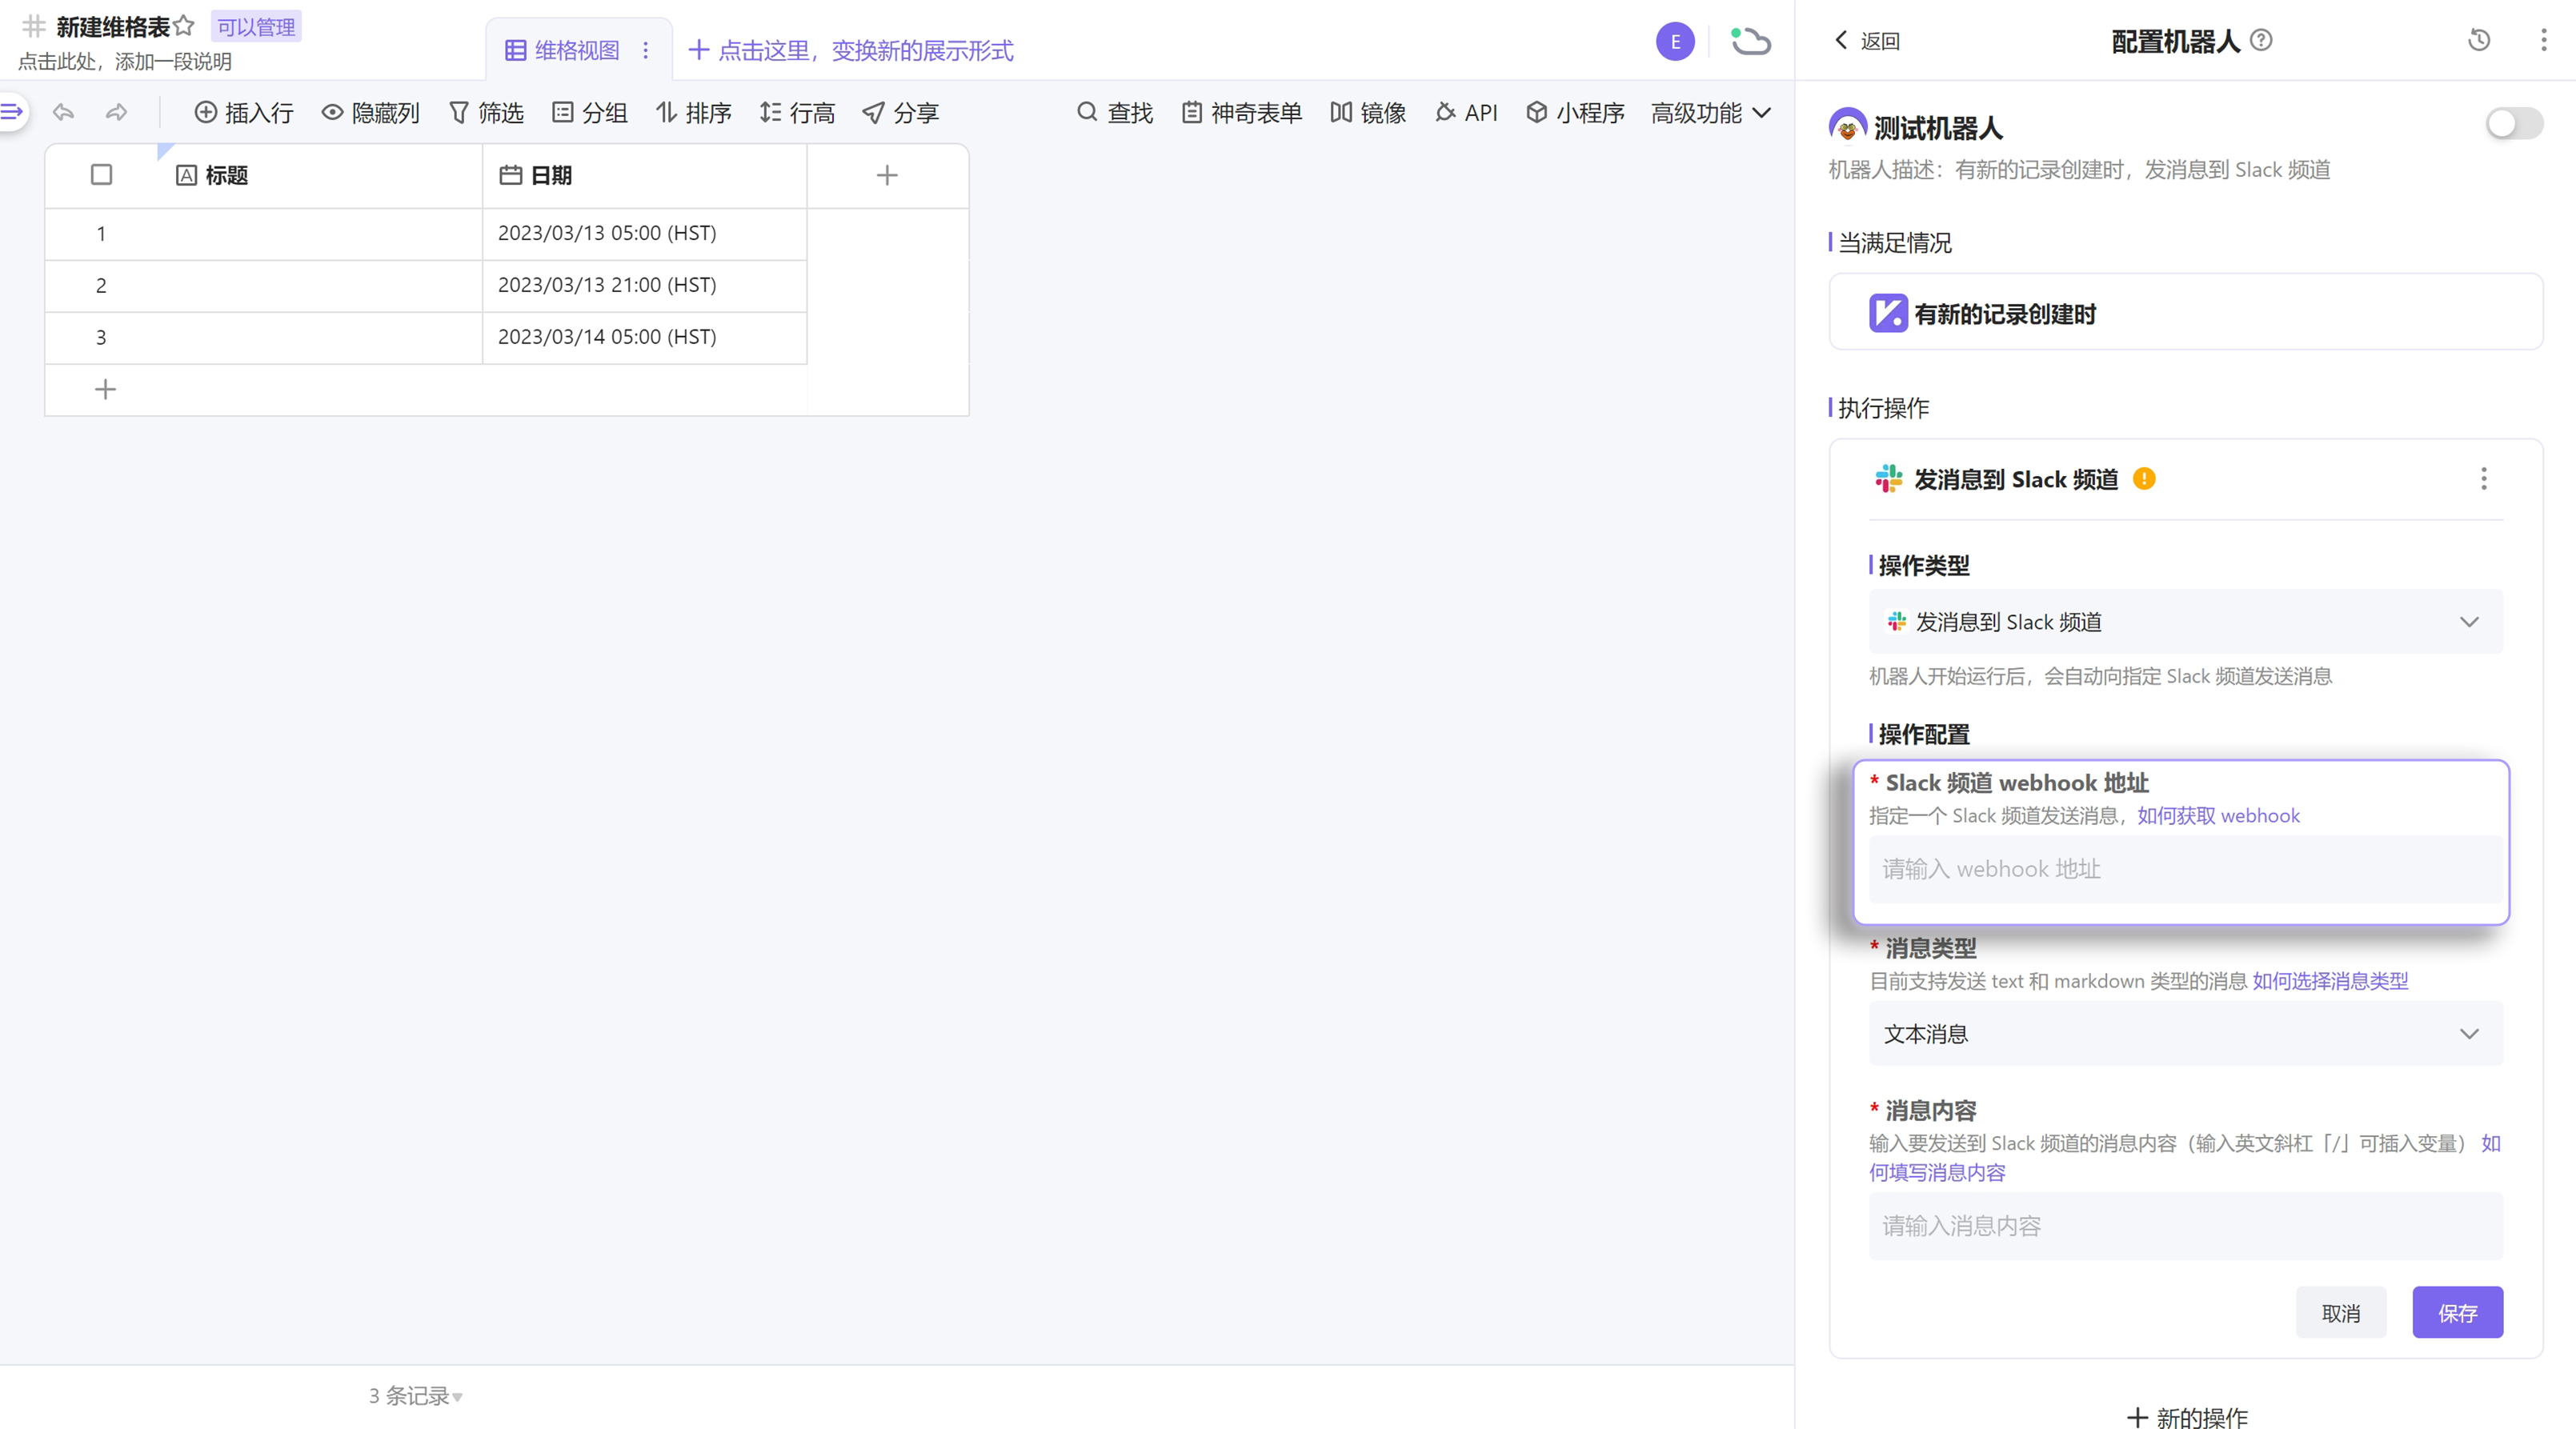Screen dimensions: 2576x1429
Task: Open the find search tool
Action: pos(1113,112)
